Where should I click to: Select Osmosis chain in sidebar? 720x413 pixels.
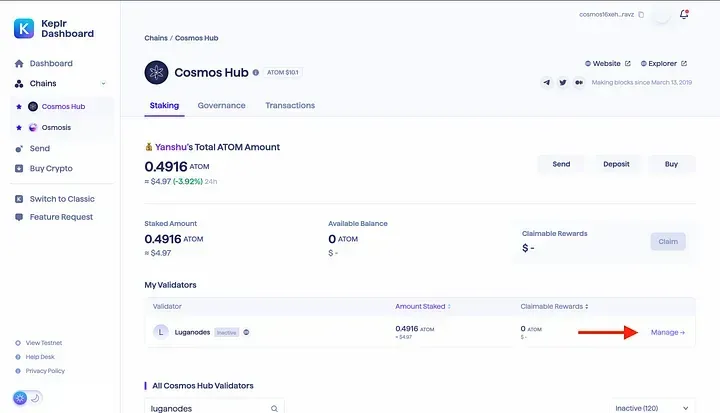(x=56, y=128)
